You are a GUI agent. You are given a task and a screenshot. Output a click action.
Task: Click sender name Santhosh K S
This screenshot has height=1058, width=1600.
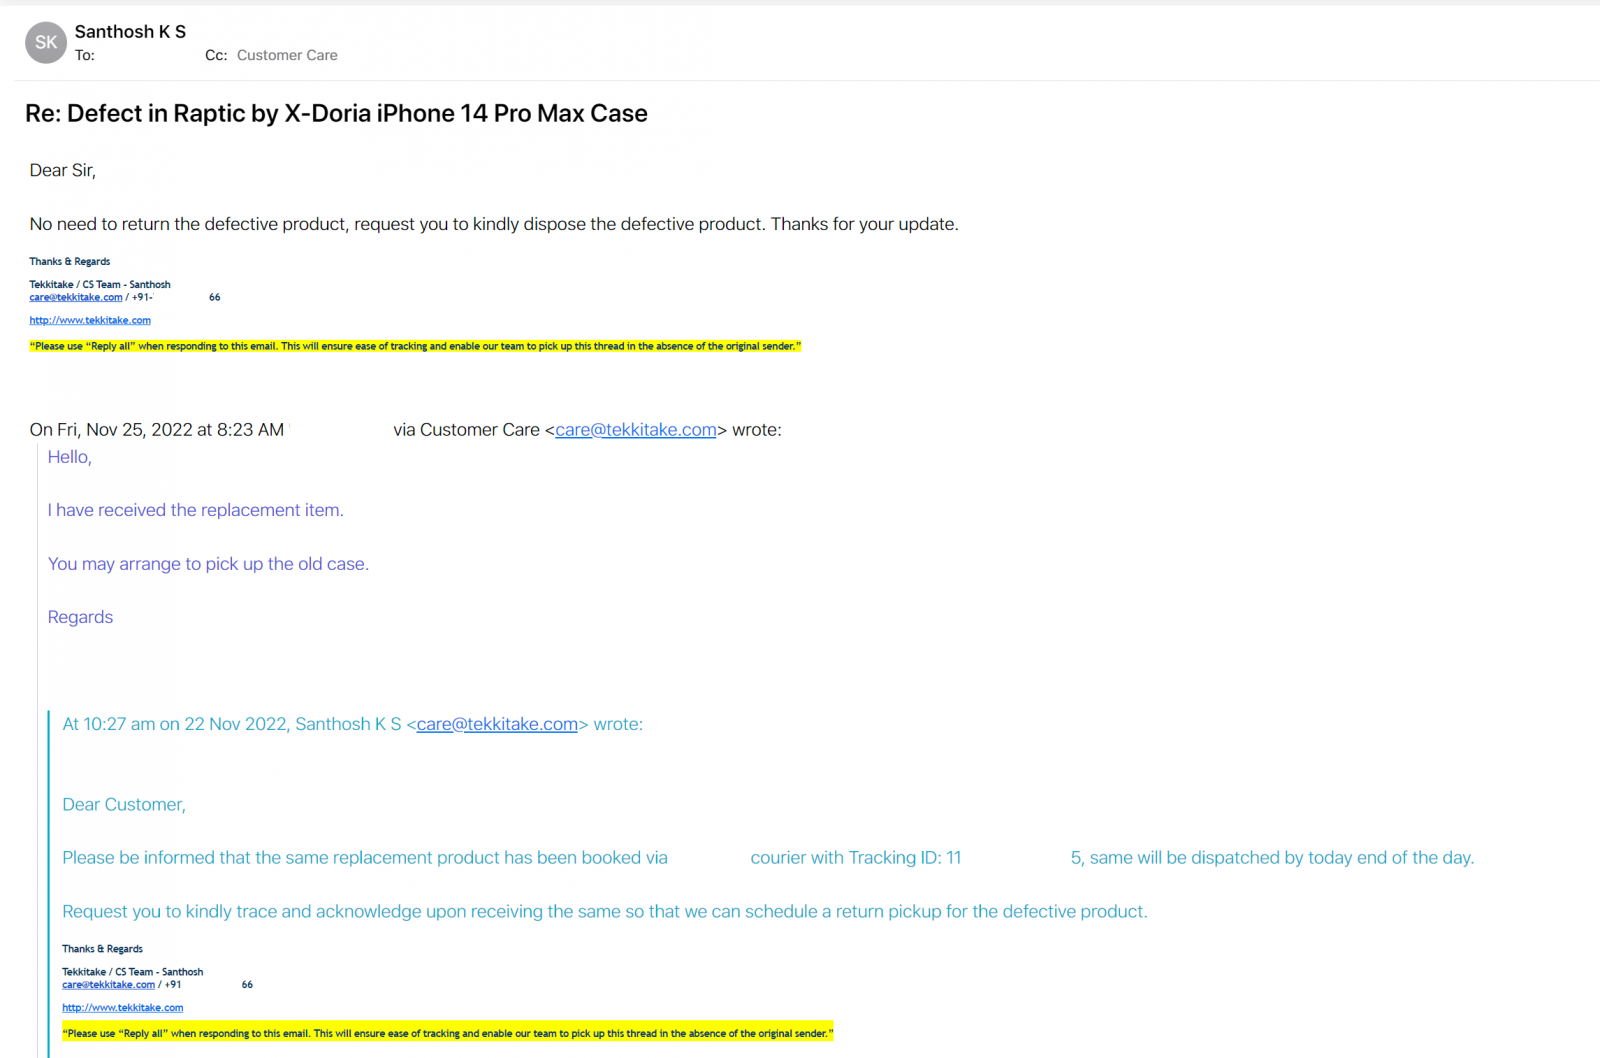[130, 32]
